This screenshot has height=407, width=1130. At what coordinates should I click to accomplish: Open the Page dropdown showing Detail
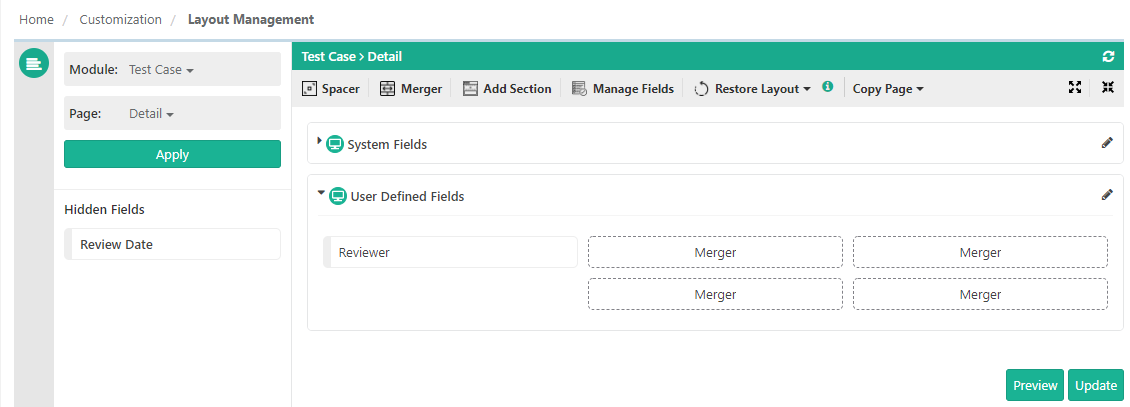[x=151, y=114]
